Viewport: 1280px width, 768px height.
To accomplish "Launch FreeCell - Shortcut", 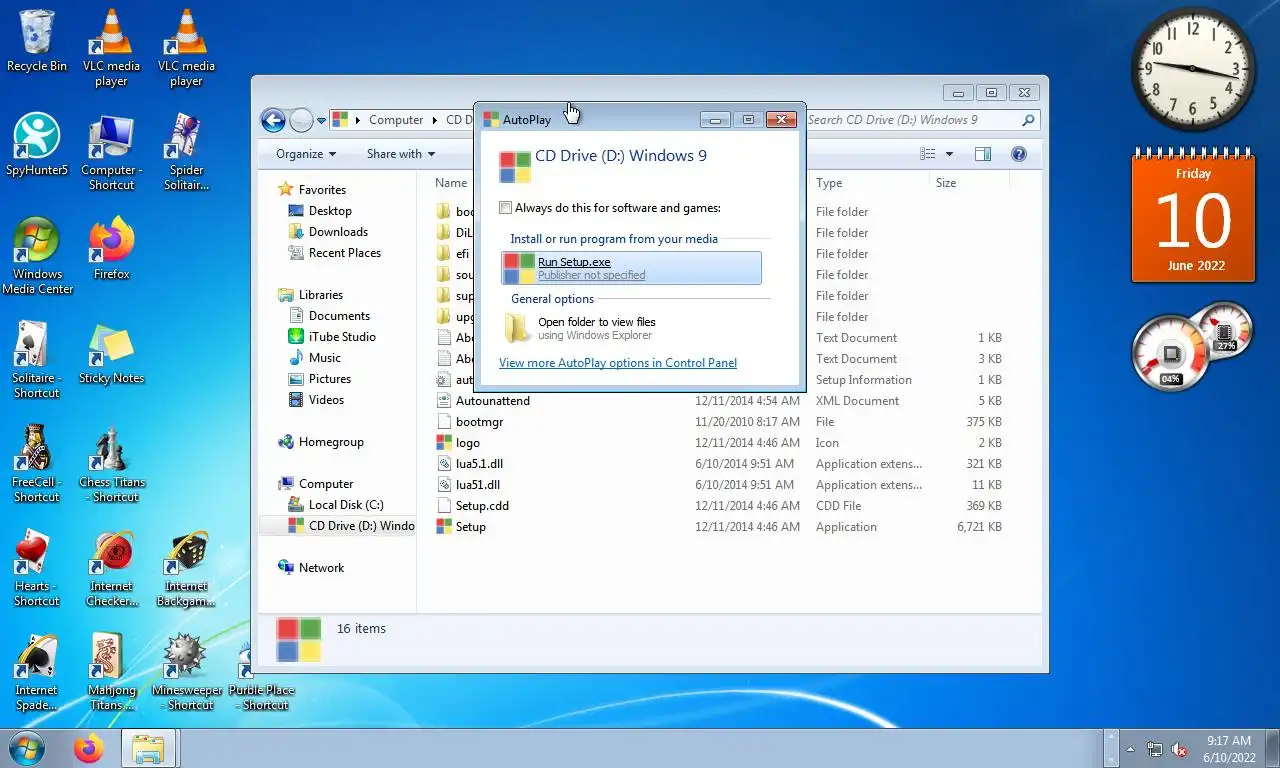I will pyautogui.click(x=37, y=464).
